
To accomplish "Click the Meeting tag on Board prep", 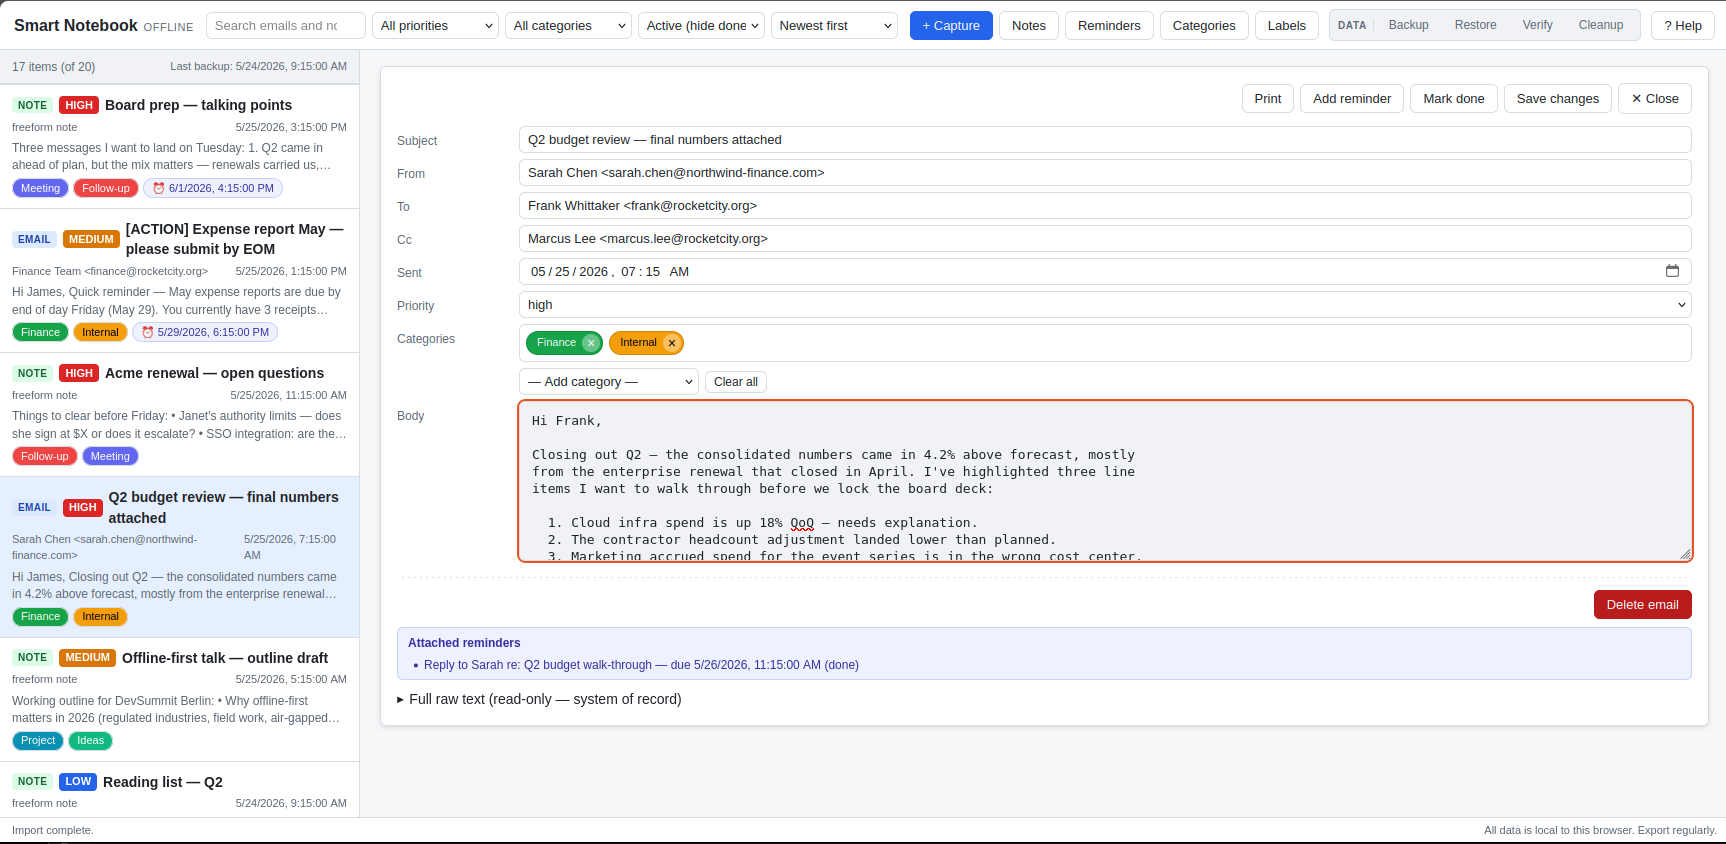I will [40, 188].
